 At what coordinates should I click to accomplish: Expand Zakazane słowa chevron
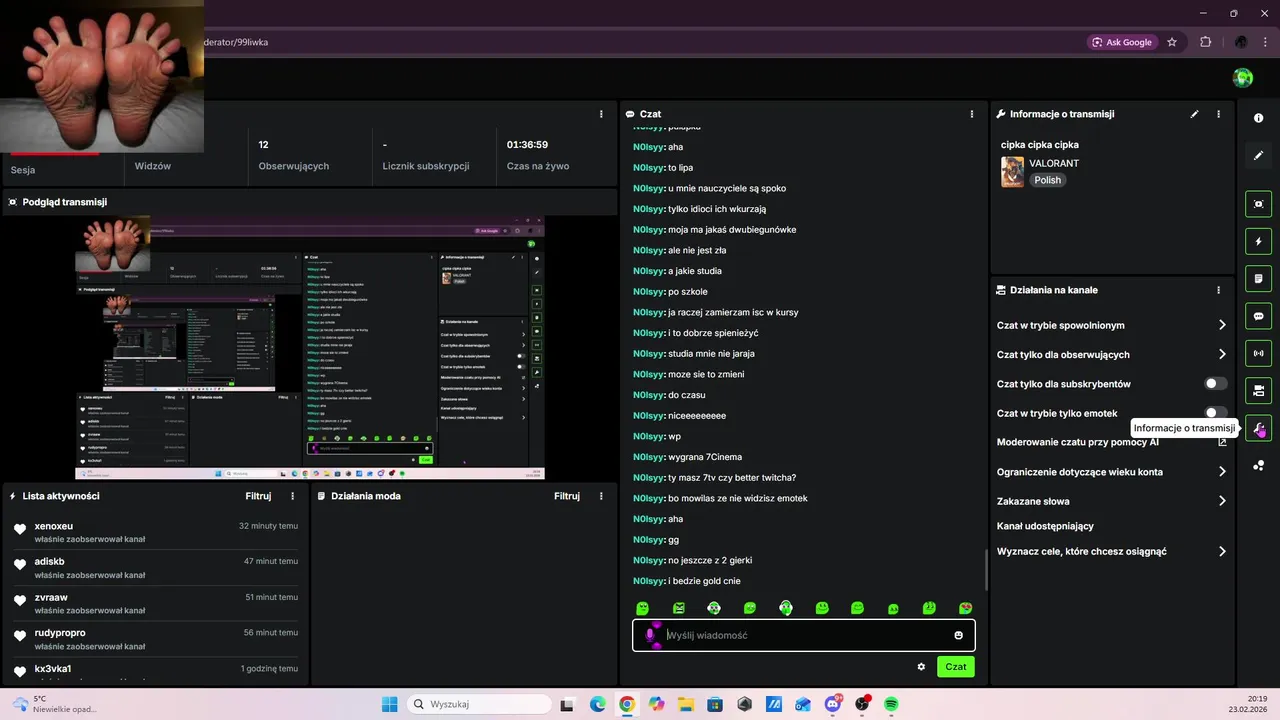point(1222,501)
